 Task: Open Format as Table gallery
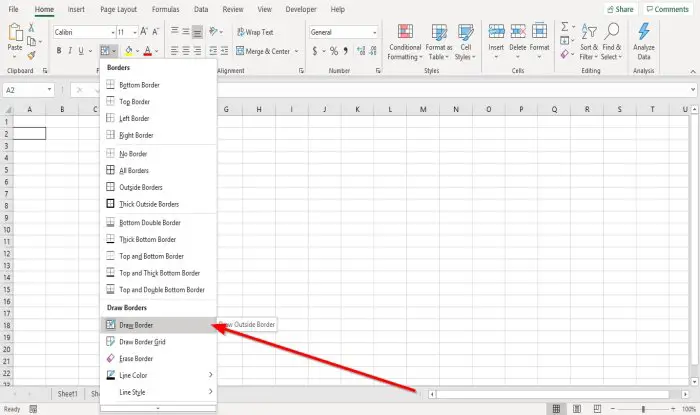439,42
